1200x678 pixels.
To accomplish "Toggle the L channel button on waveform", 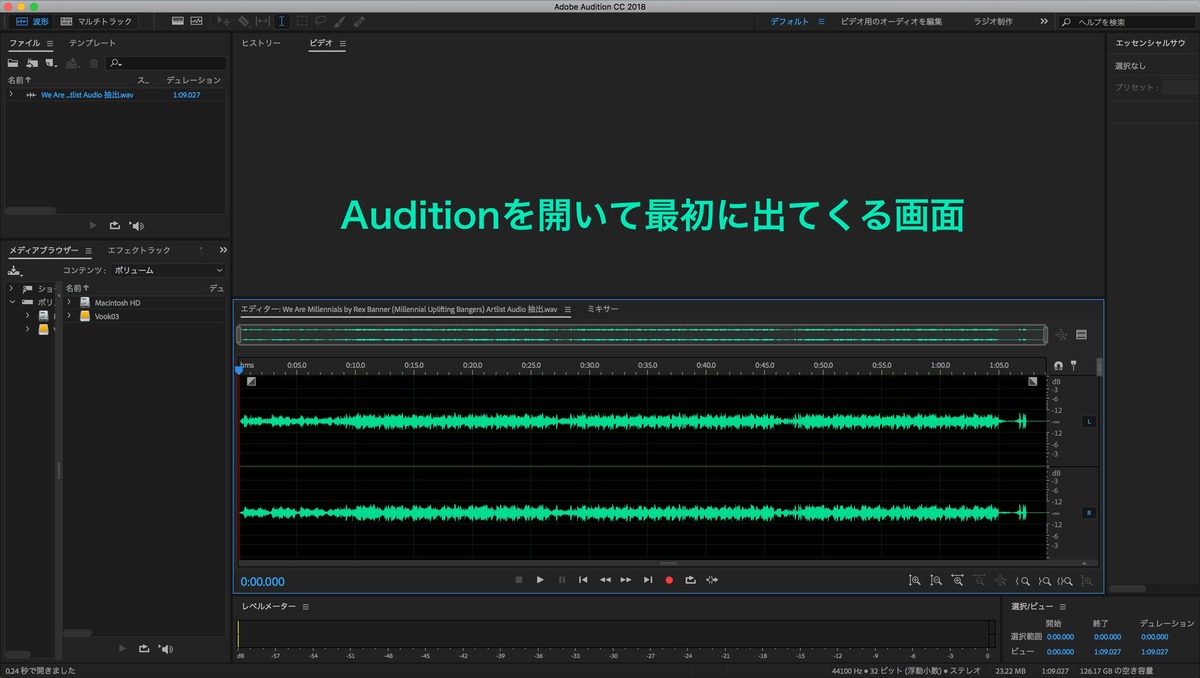I will coord(1089,421).
